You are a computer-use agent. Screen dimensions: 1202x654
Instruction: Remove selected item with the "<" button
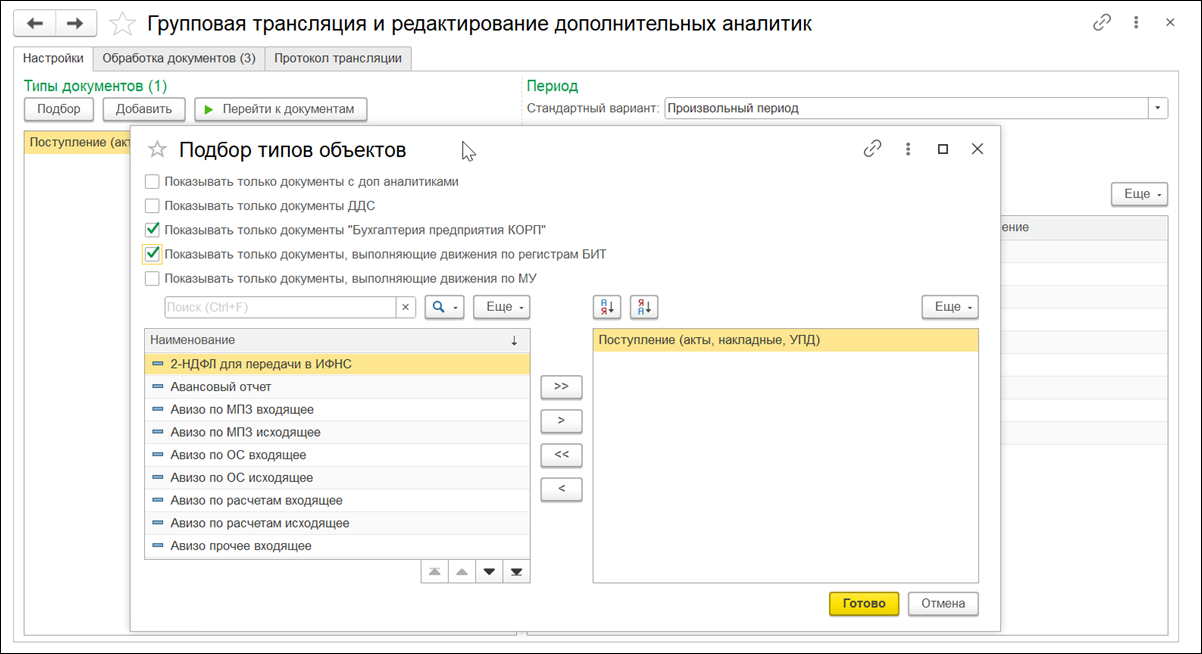pyautogui.click(x=561, y=489)
